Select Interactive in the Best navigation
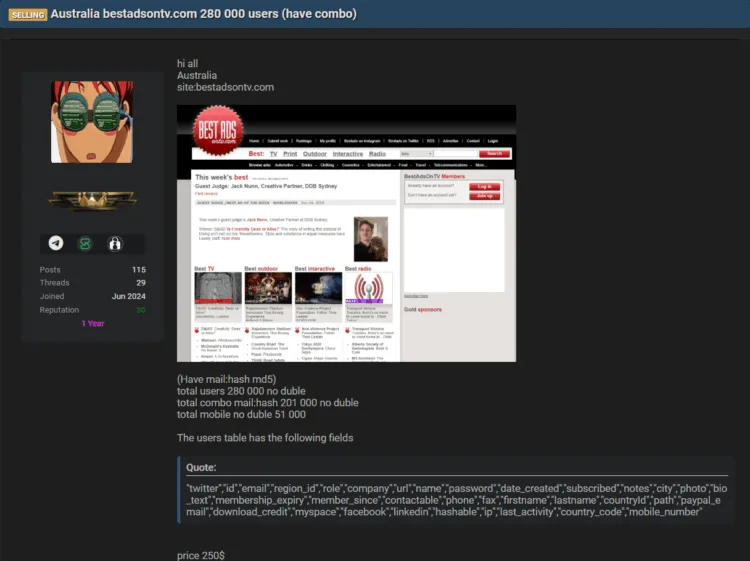This screenshot has height=561, width=750. (348, 154)
